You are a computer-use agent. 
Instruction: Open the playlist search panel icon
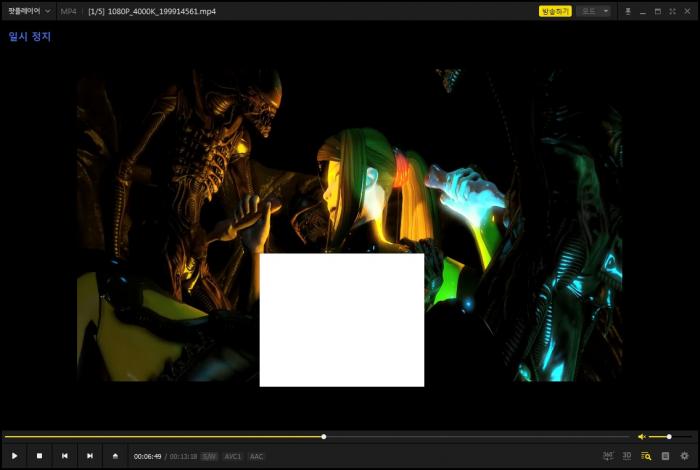646,456
